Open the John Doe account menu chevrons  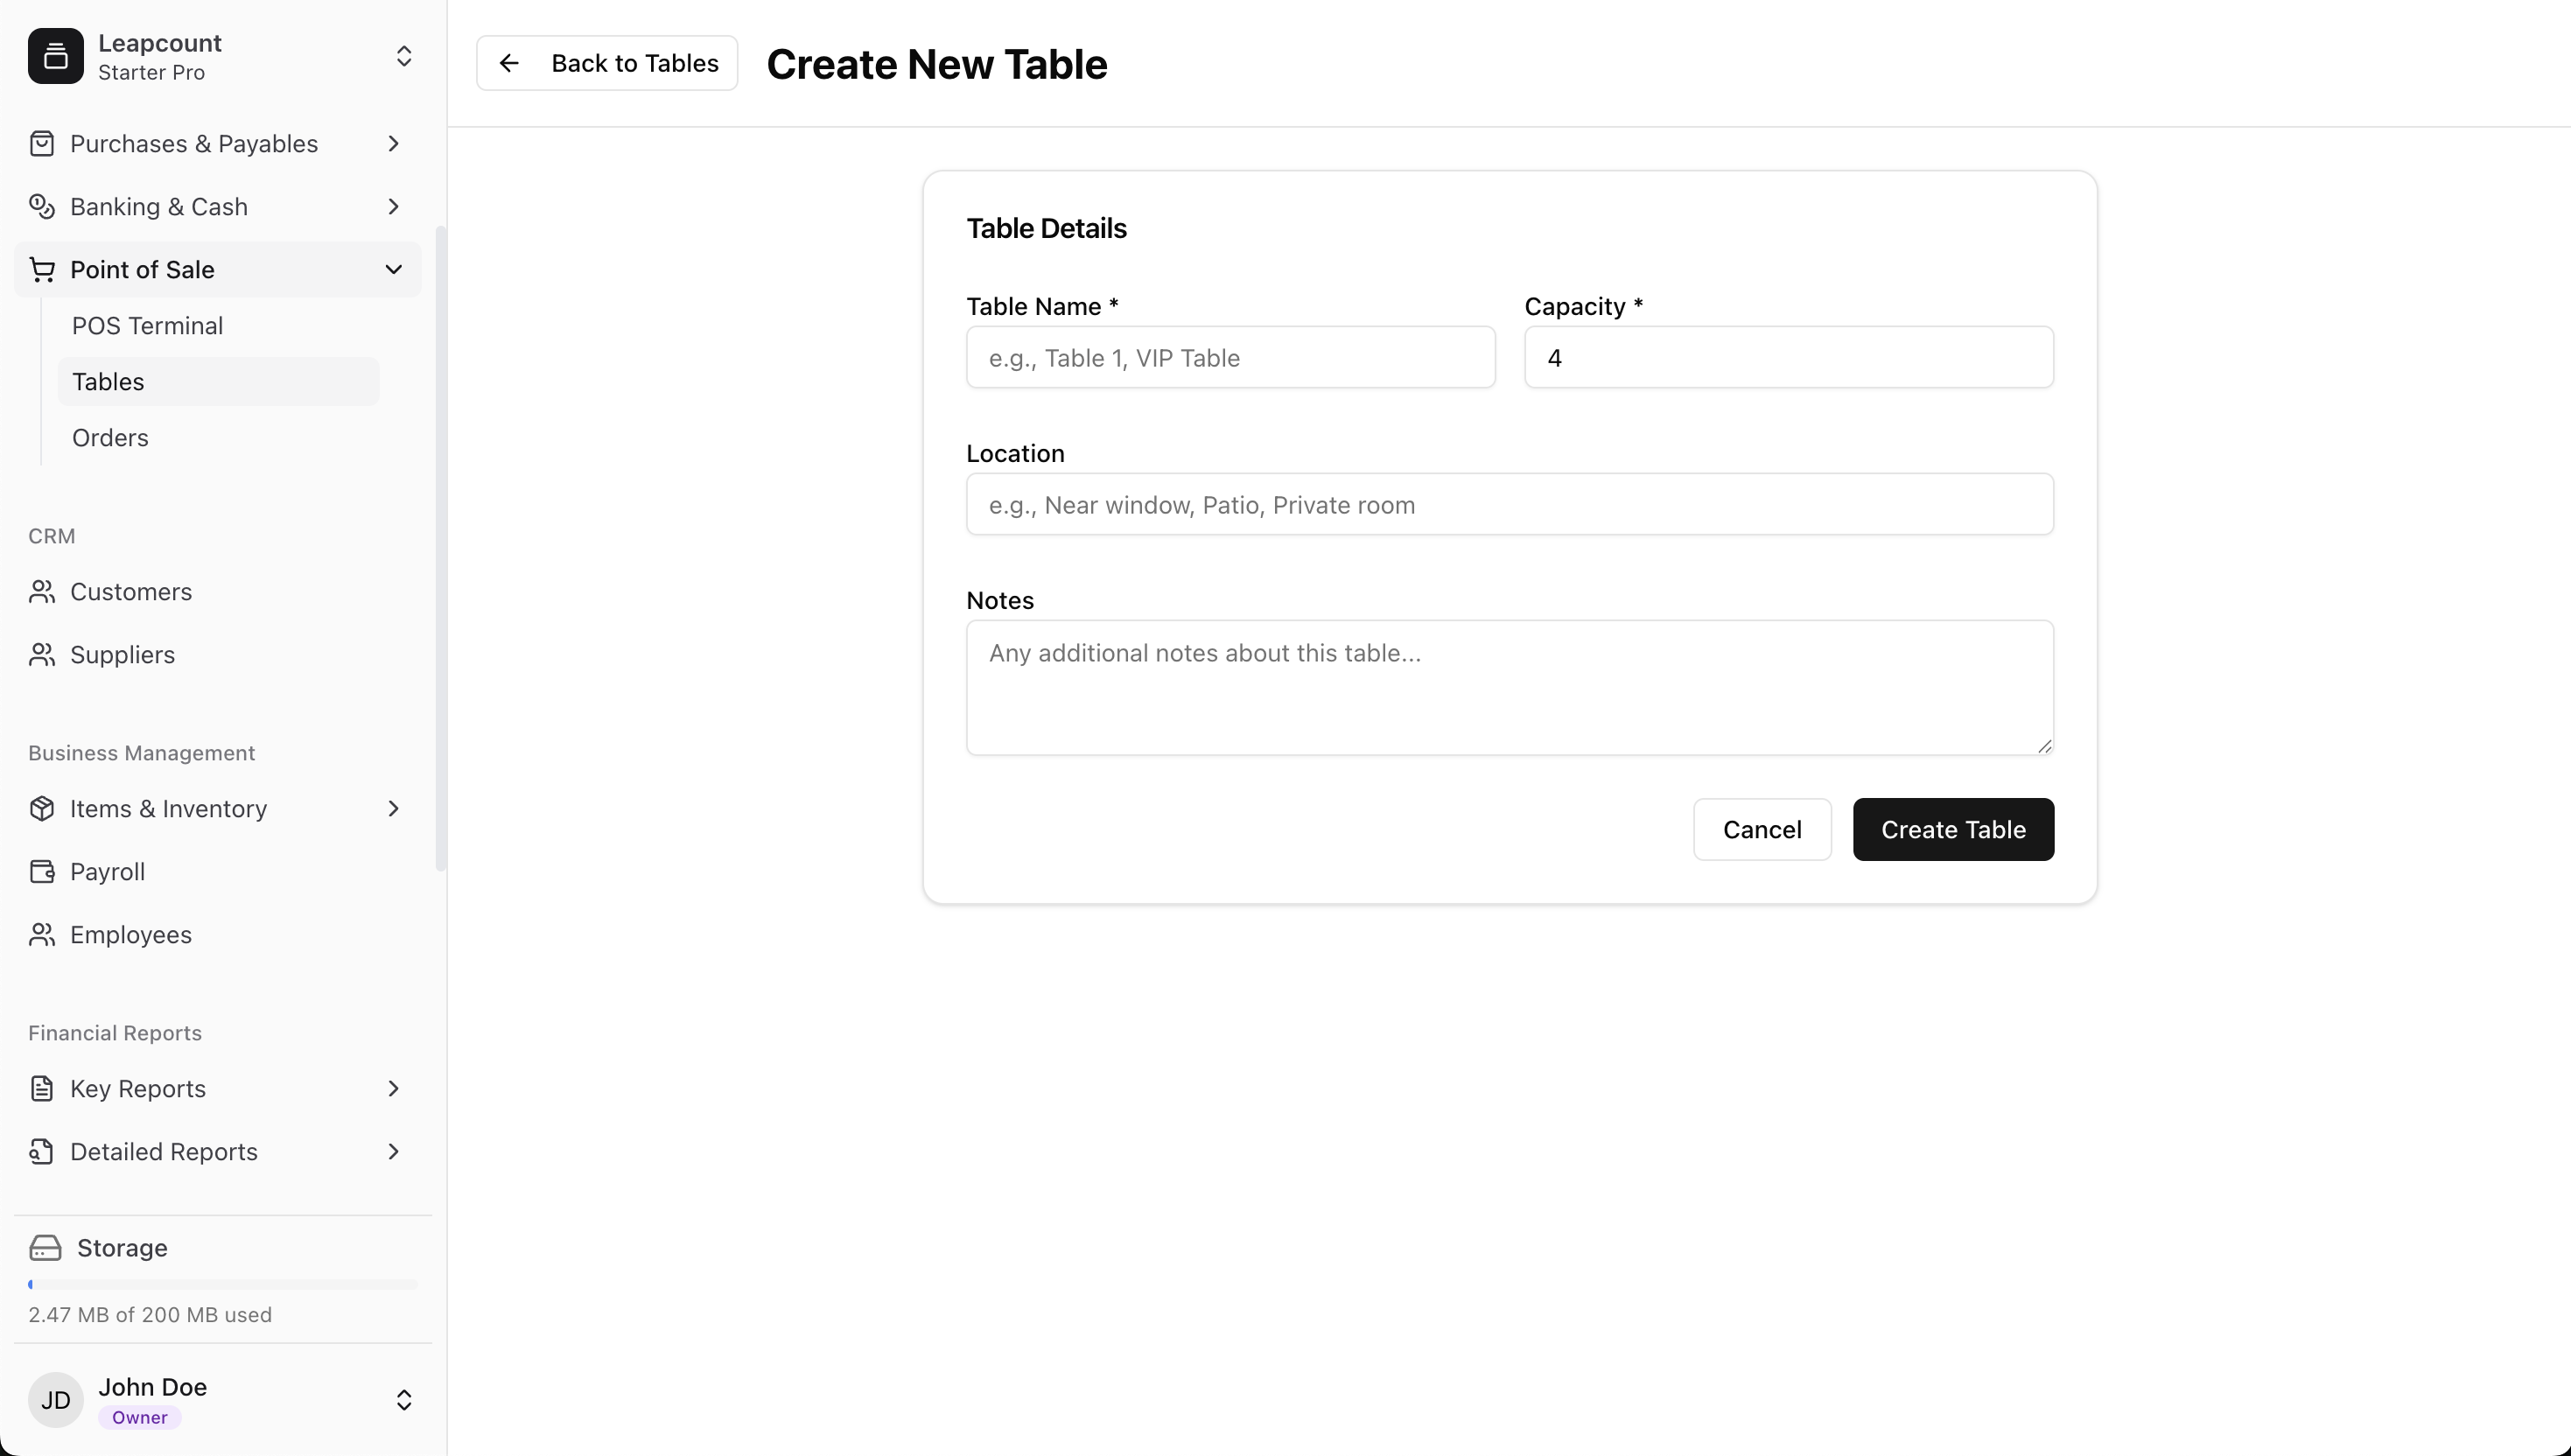pos(404,1400)
